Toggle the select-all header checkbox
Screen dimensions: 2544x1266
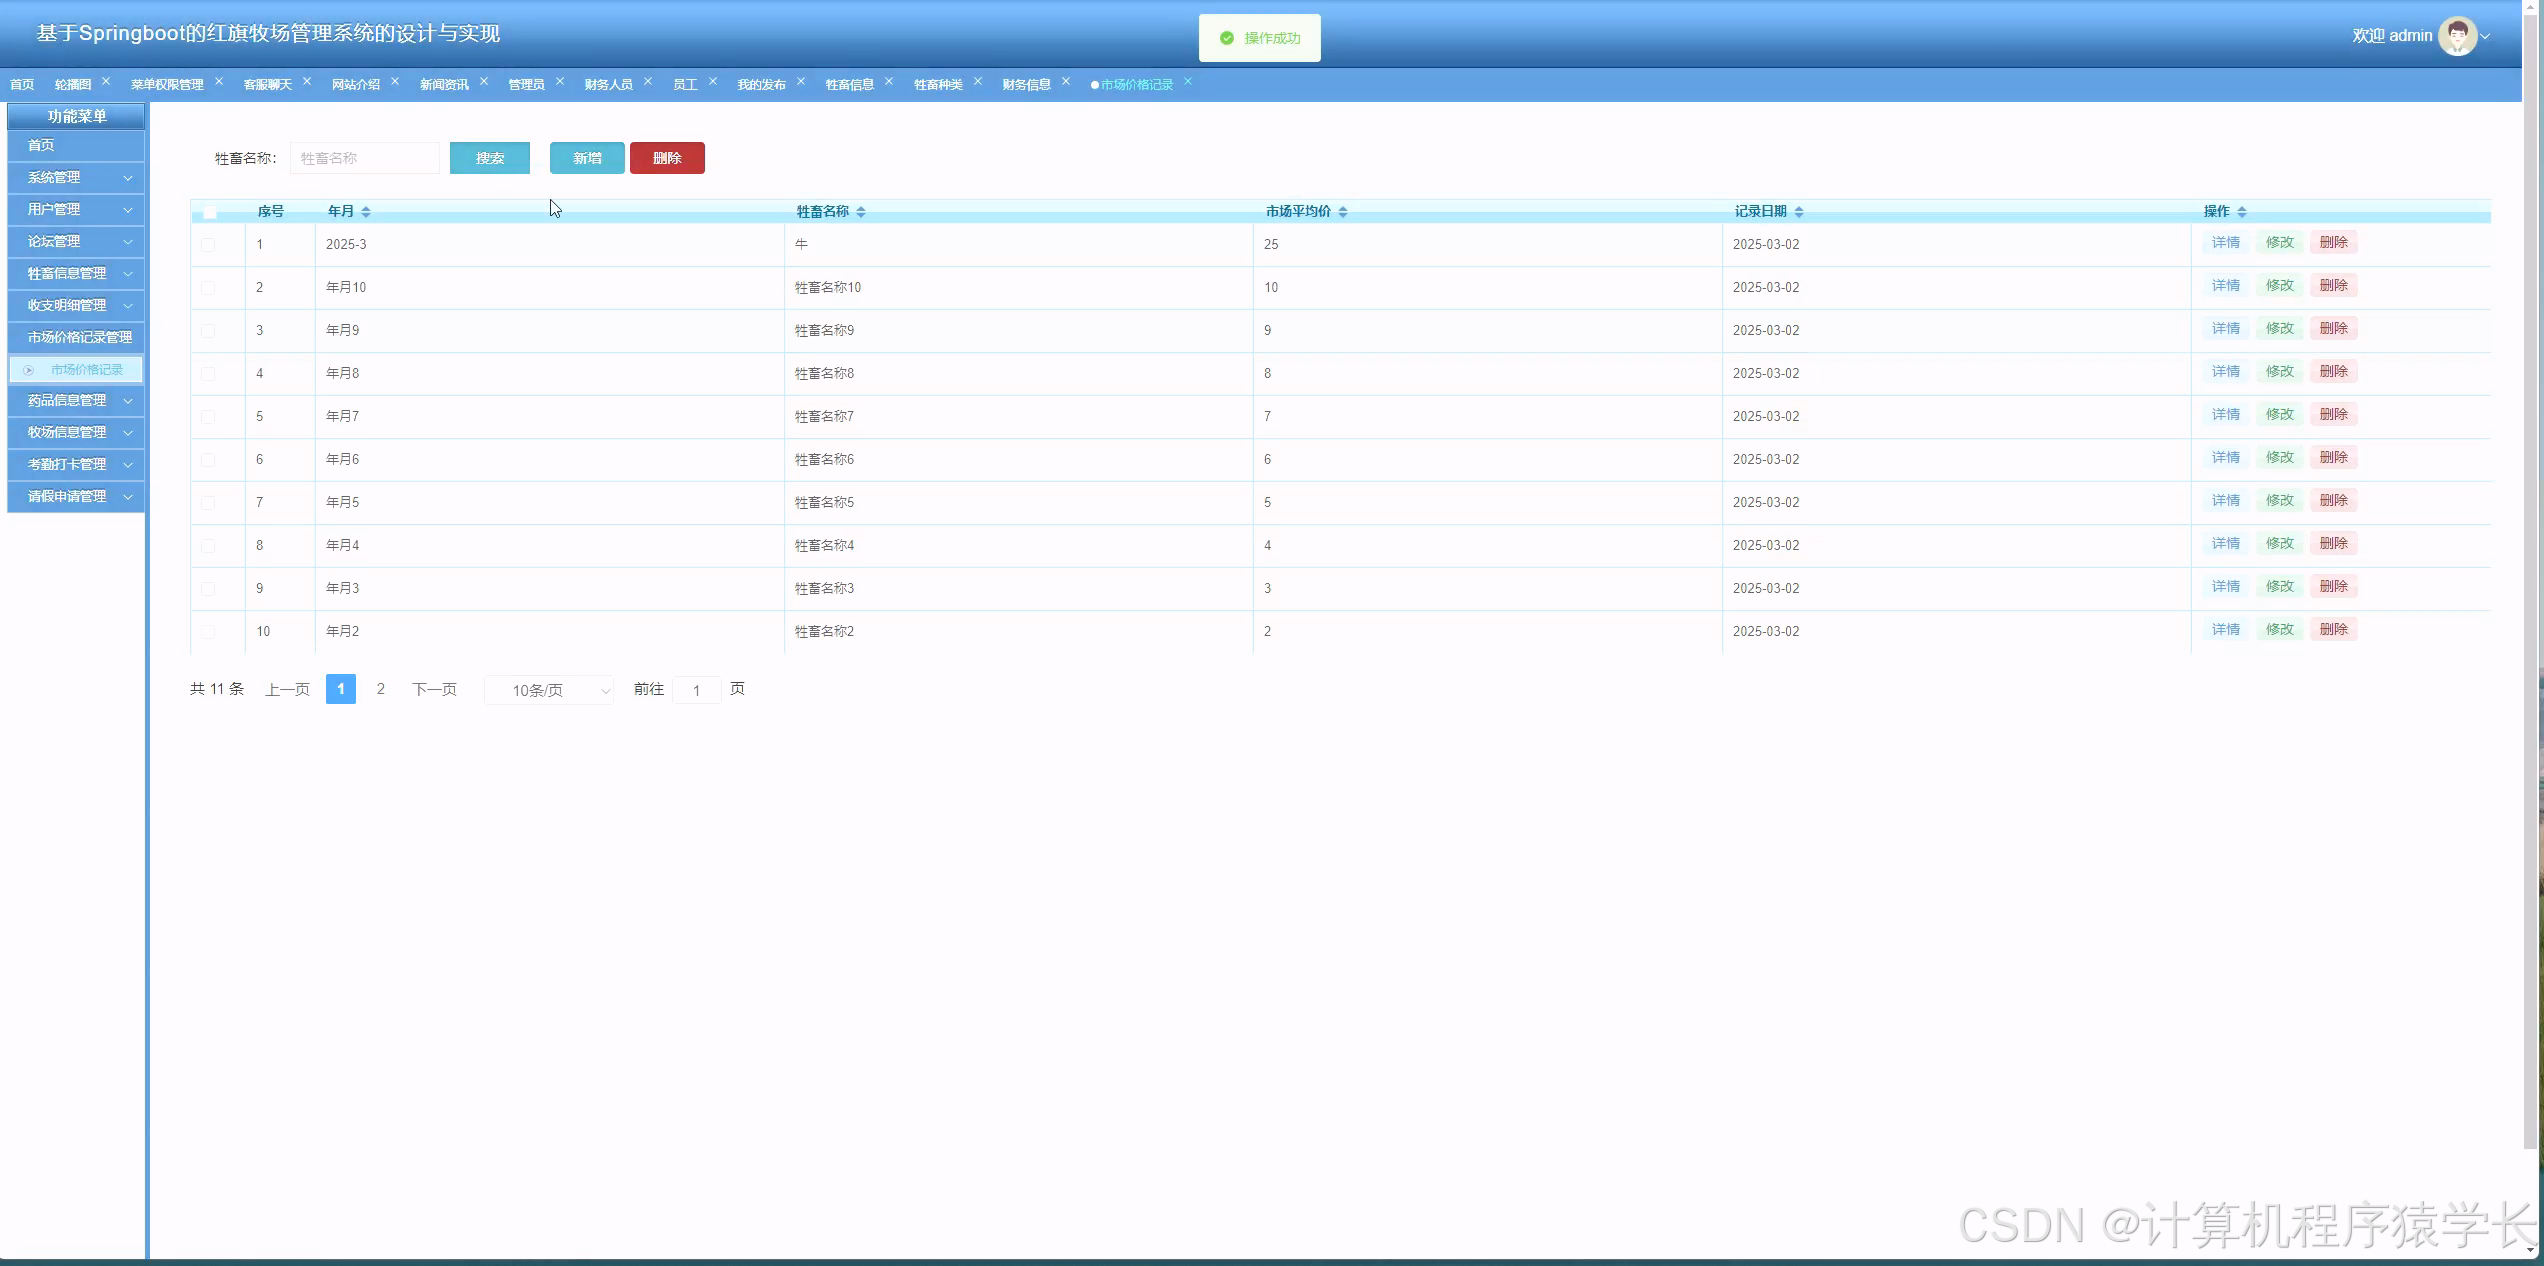pyautogui.click(x=210, y=212)
